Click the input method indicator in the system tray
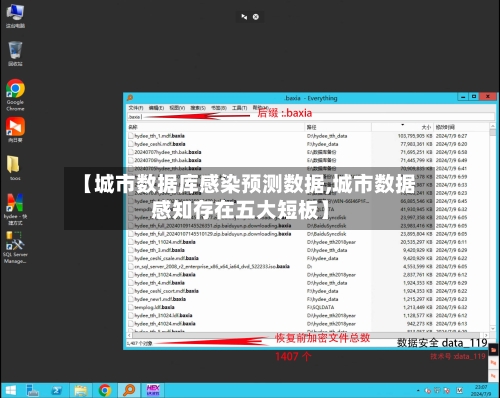Screen dimensions: 500x398 point(459,390)
